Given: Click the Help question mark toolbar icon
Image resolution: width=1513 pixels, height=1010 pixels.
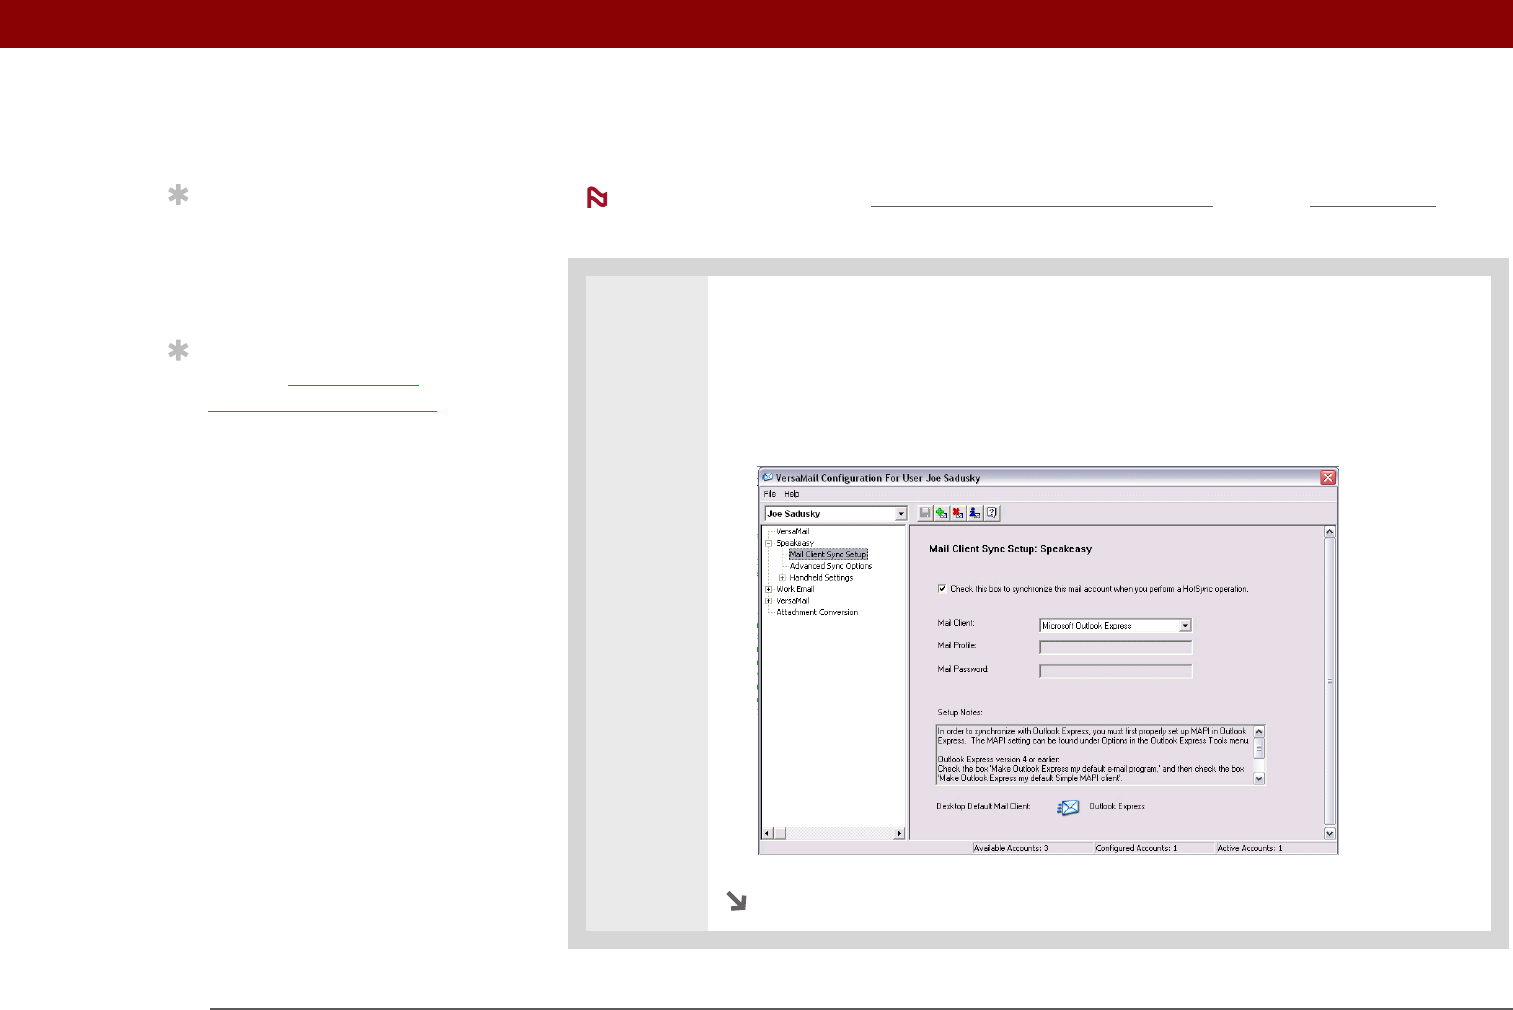Looking at the screenshot, I should (x=992, y=513).
